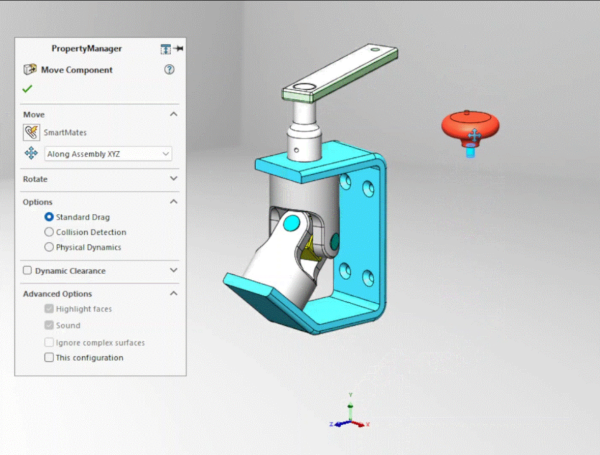Expand the Rotate section
Screen dimensions: 600x455
[x=174, y=179]
